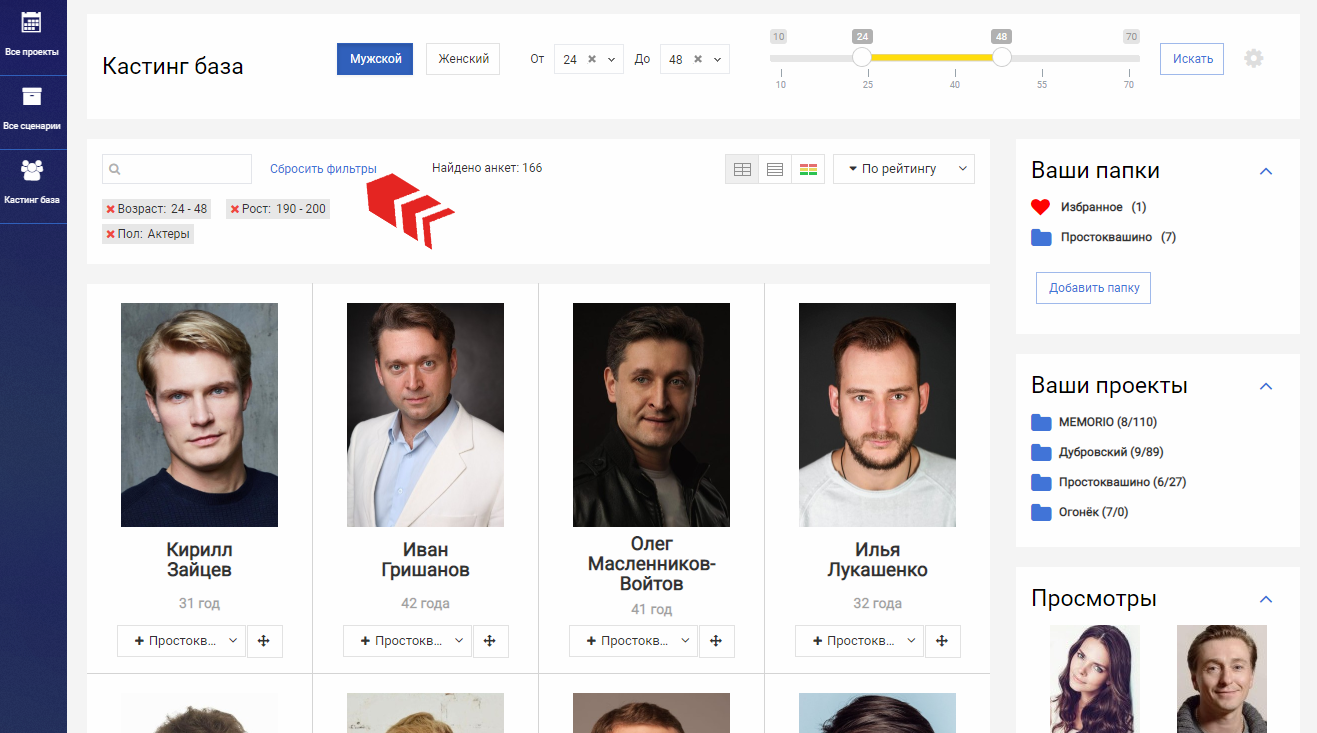Click the Добавить папку button
Image resolution: width=1317 pixels, height=733 pixels.
pyautogui.click(x=1094, y=288)
